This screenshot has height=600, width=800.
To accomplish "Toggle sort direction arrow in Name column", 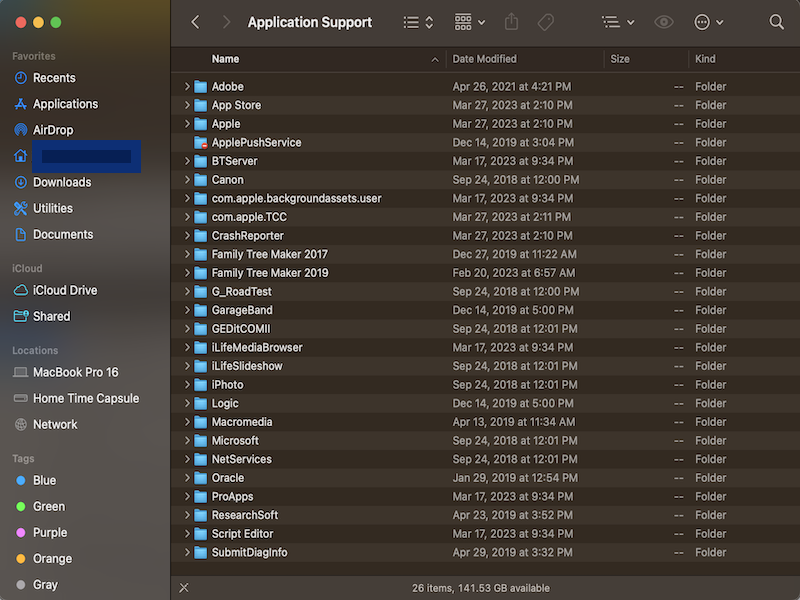I will tap(435, 60).
